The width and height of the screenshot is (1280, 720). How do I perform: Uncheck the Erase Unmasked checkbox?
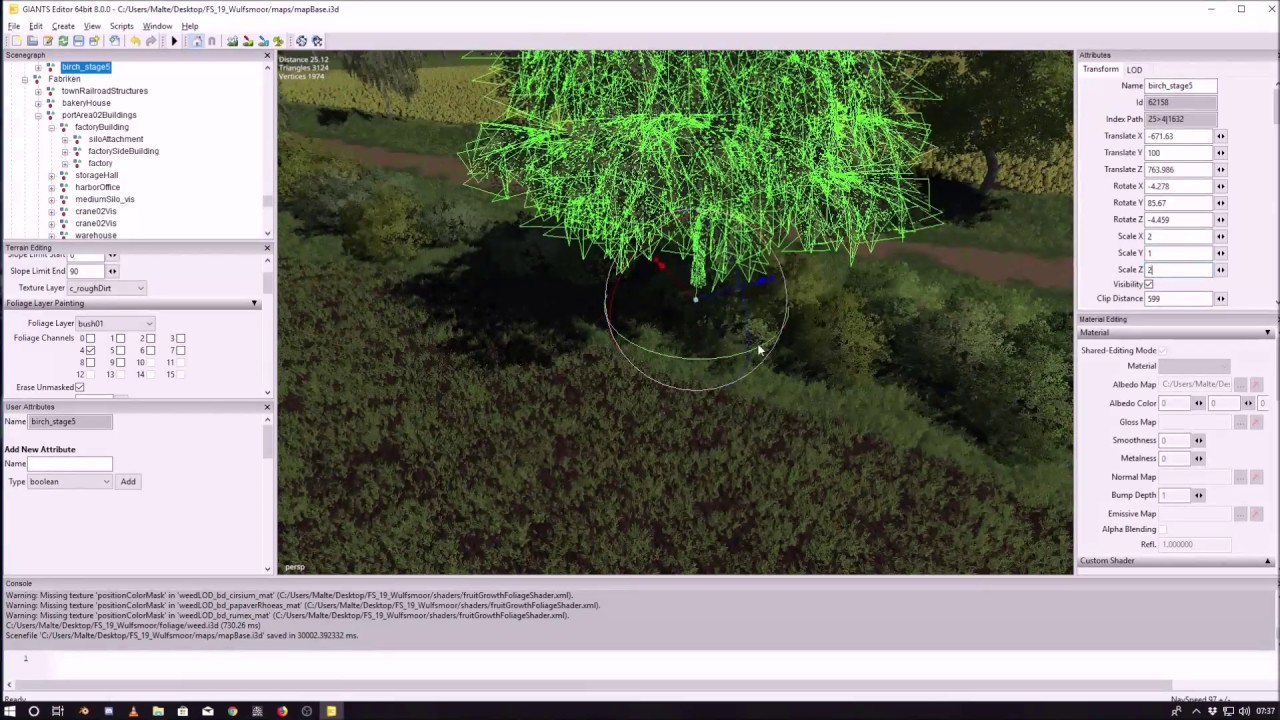click(x=79, y=388)
